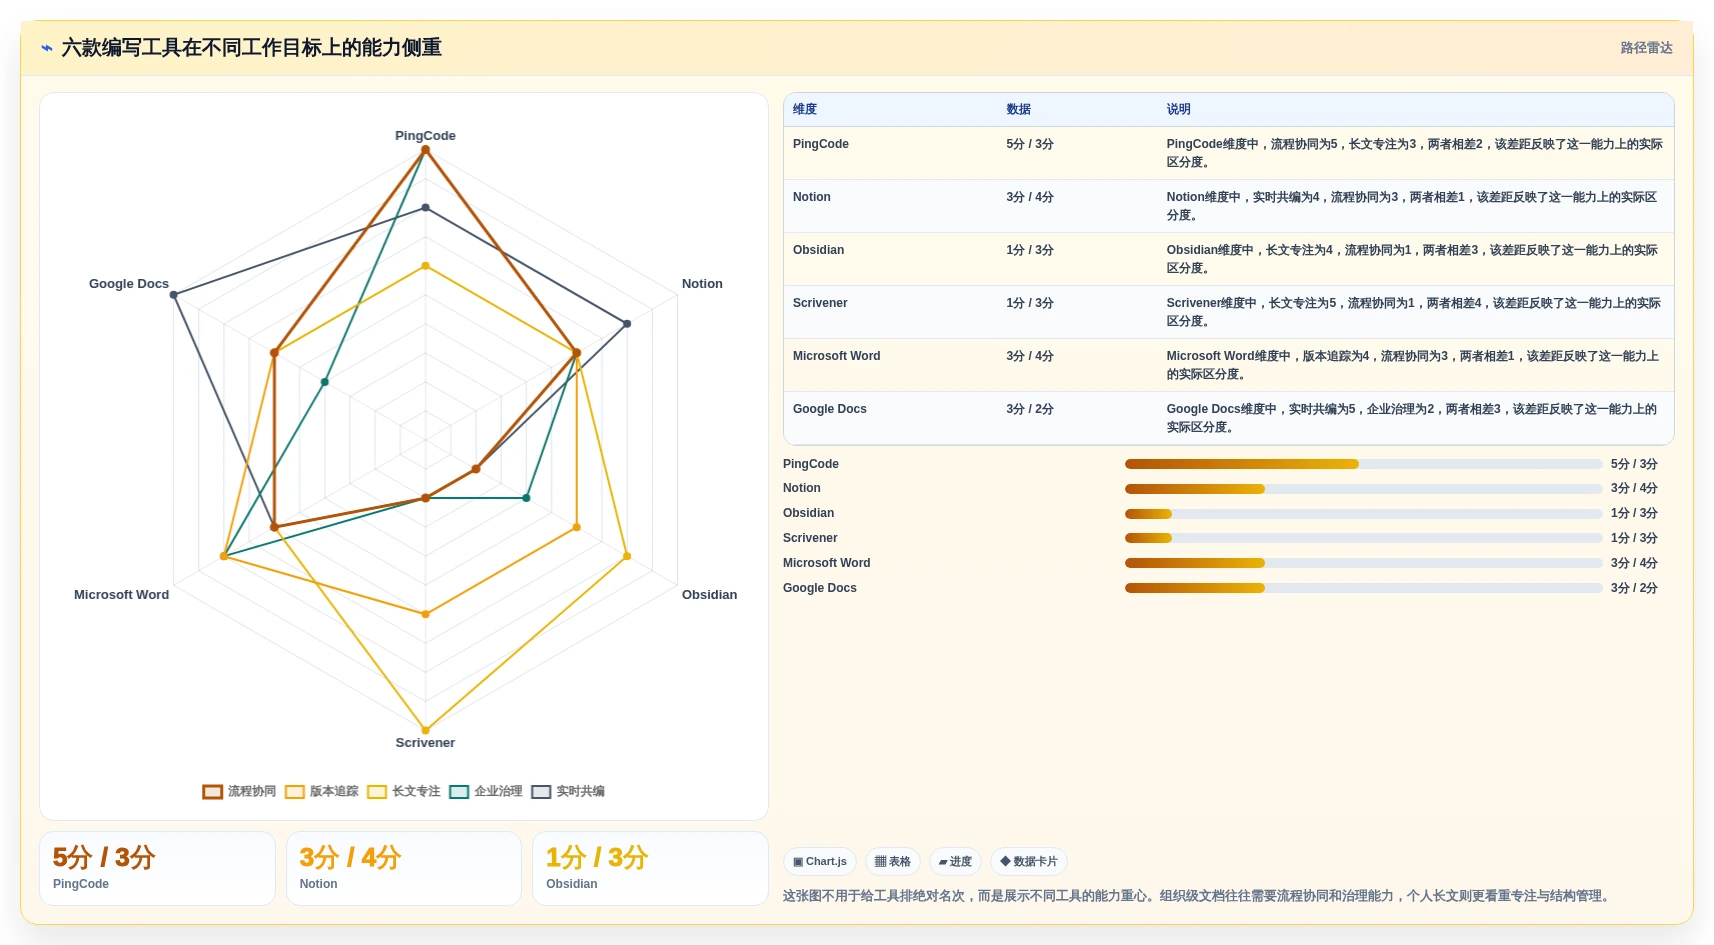Toggle the 流程协同 legend series
This screenshot has height=945, width=1714.
pos(239,791)
